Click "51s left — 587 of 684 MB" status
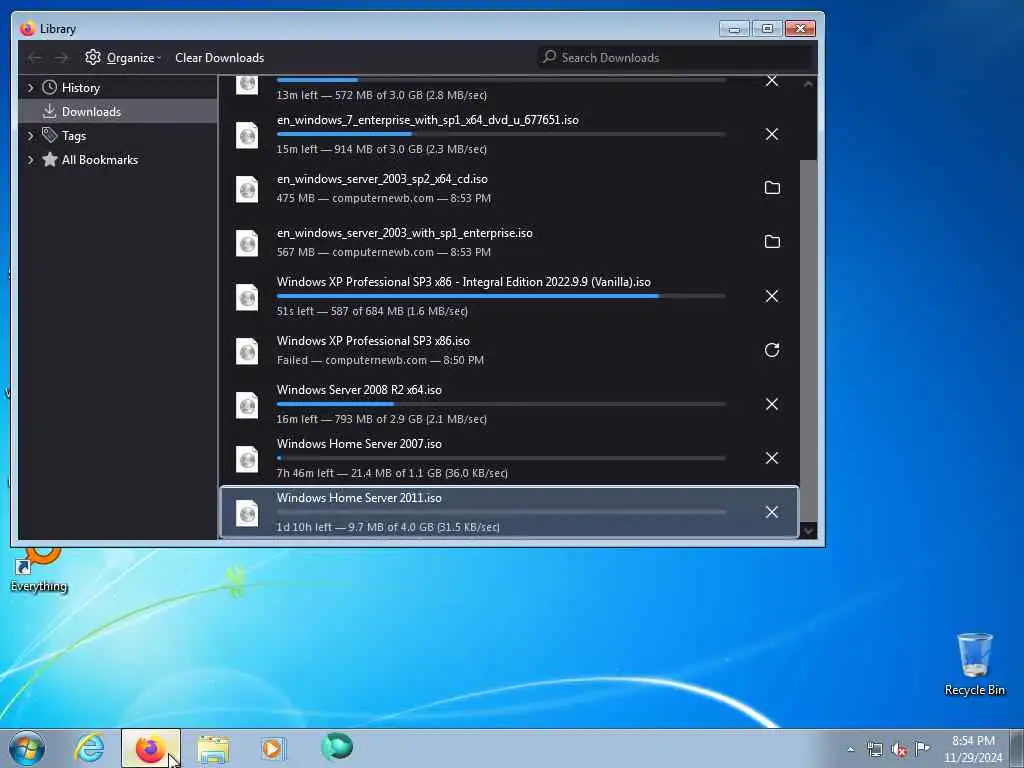This screenshot has height=768, width=1024. click(x=372, y=311)
